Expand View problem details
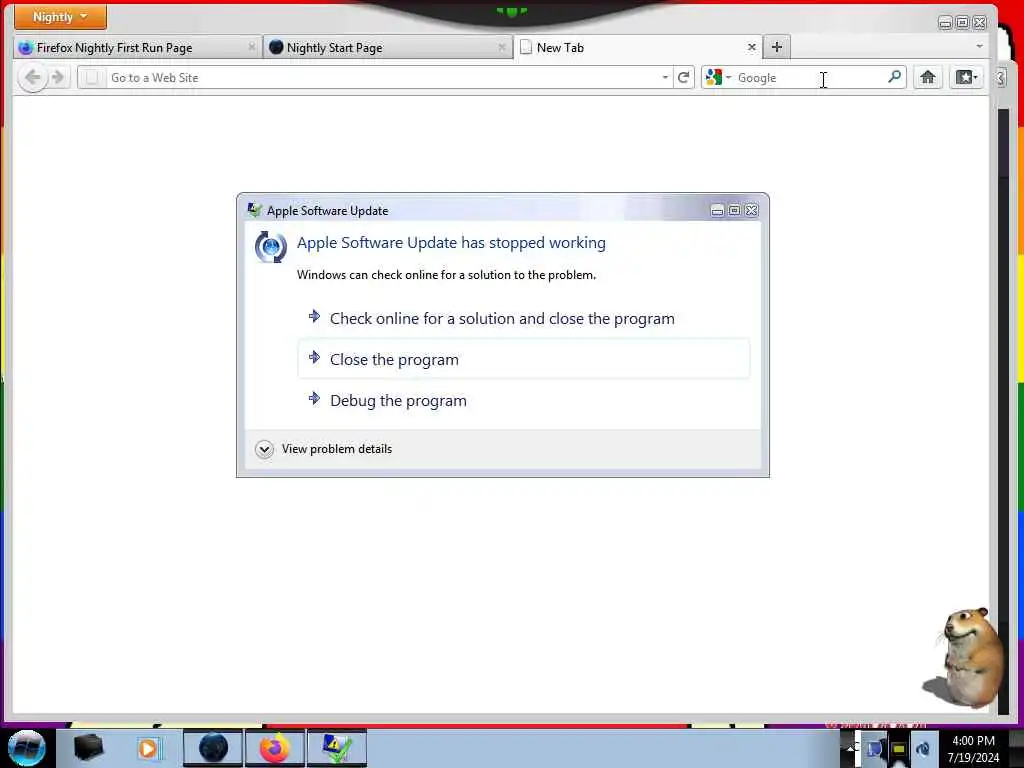The image size is (1024, 768). 324,449
